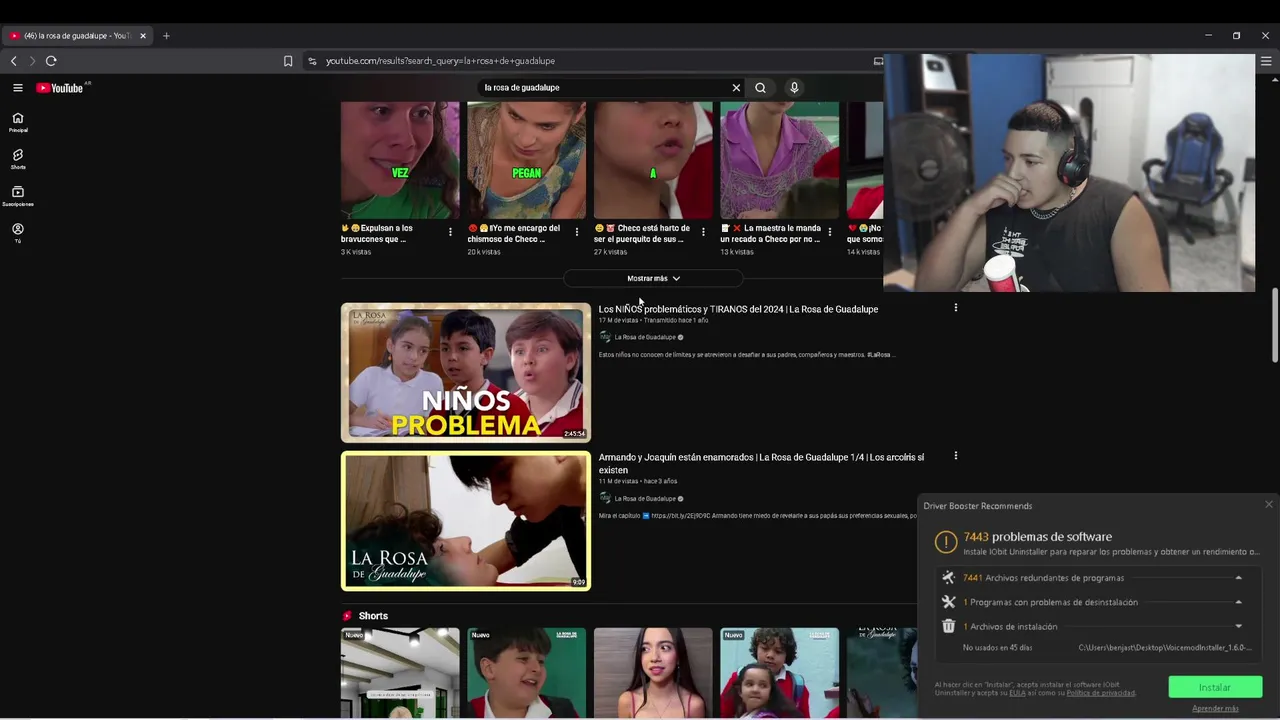
Task: Clear the search box text
Action: coord(736,88)
